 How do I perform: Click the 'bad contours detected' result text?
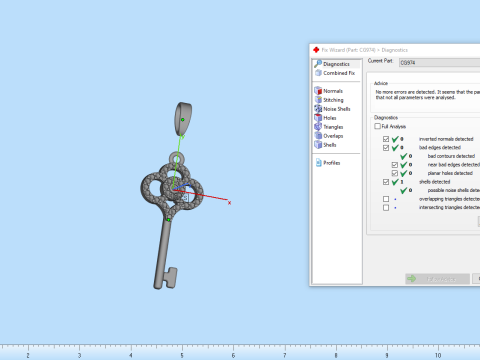pyautogui.click(x=451, y=156)
